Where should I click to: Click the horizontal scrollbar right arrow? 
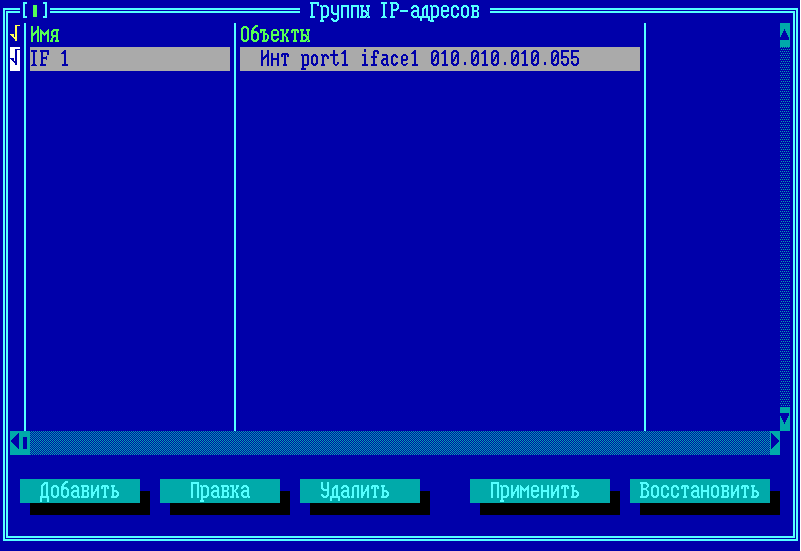point(775,442)
